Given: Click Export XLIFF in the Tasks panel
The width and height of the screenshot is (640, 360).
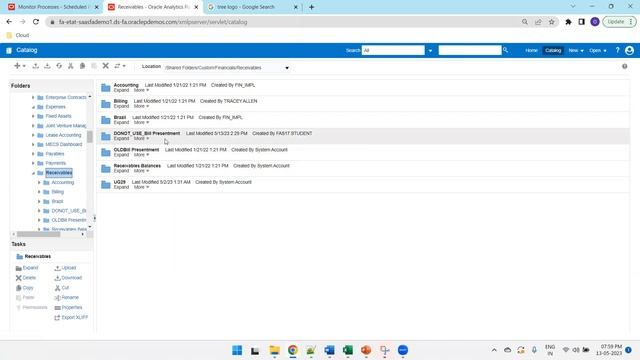Looking at the screenshot, I should [71, 318].
